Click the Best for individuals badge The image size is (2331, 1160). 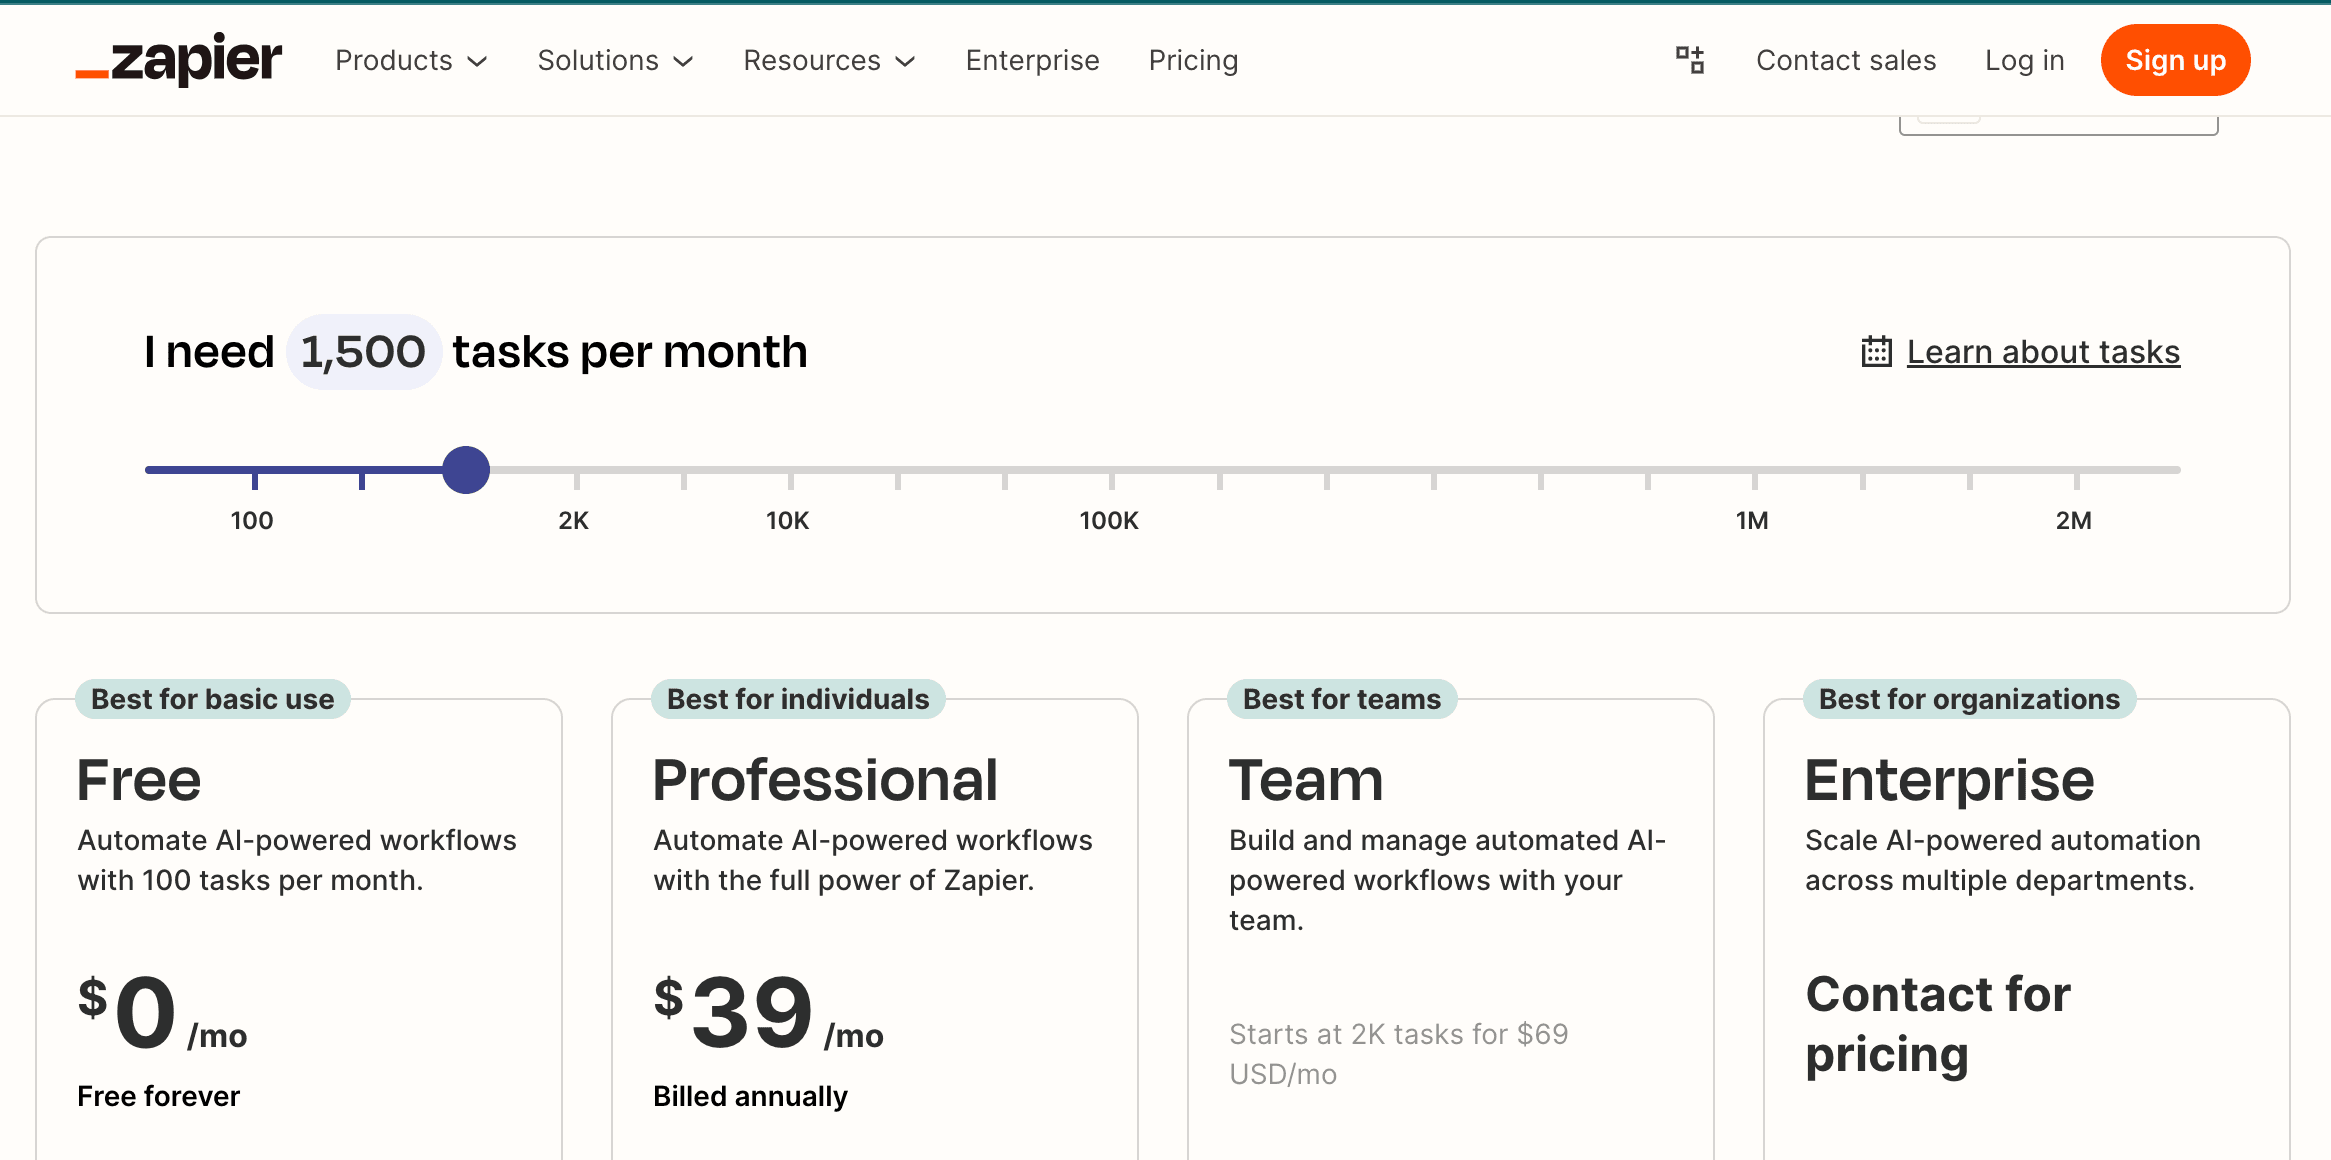798,699
